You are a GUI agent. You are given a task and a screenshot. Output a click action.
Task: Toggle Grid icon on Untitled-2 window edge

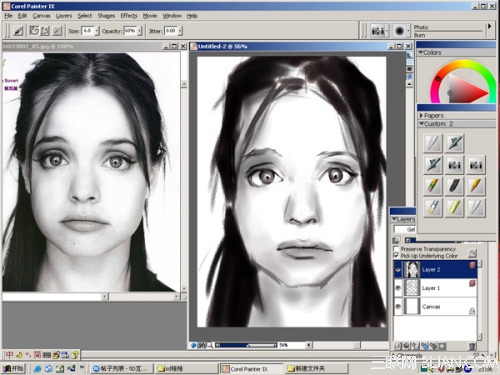coord(410,62)
